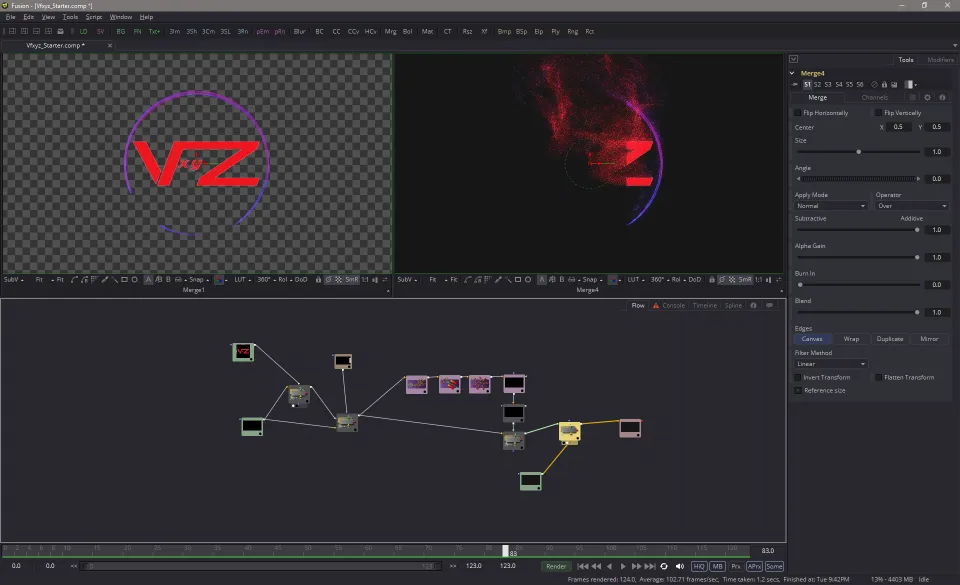Click the Render button
960x585 pixels.
coord(556,567)
